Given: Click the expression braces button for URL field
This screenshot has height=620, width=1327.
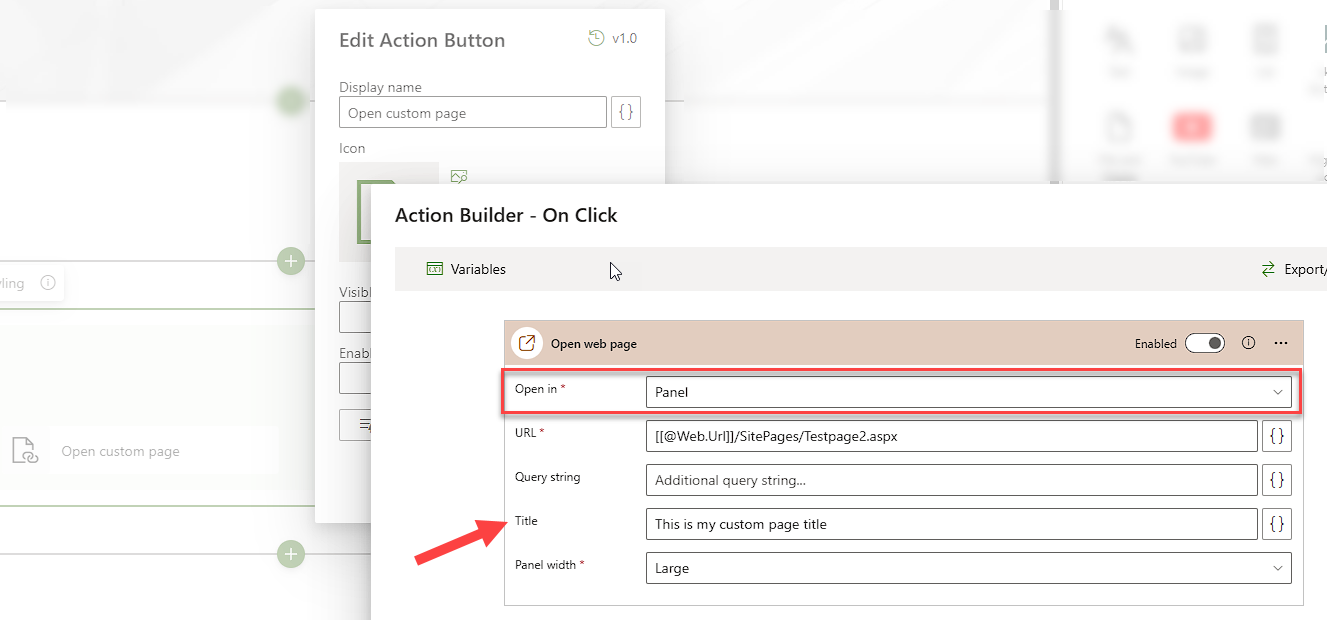Looking at the screenshot, I should 1277,436.
